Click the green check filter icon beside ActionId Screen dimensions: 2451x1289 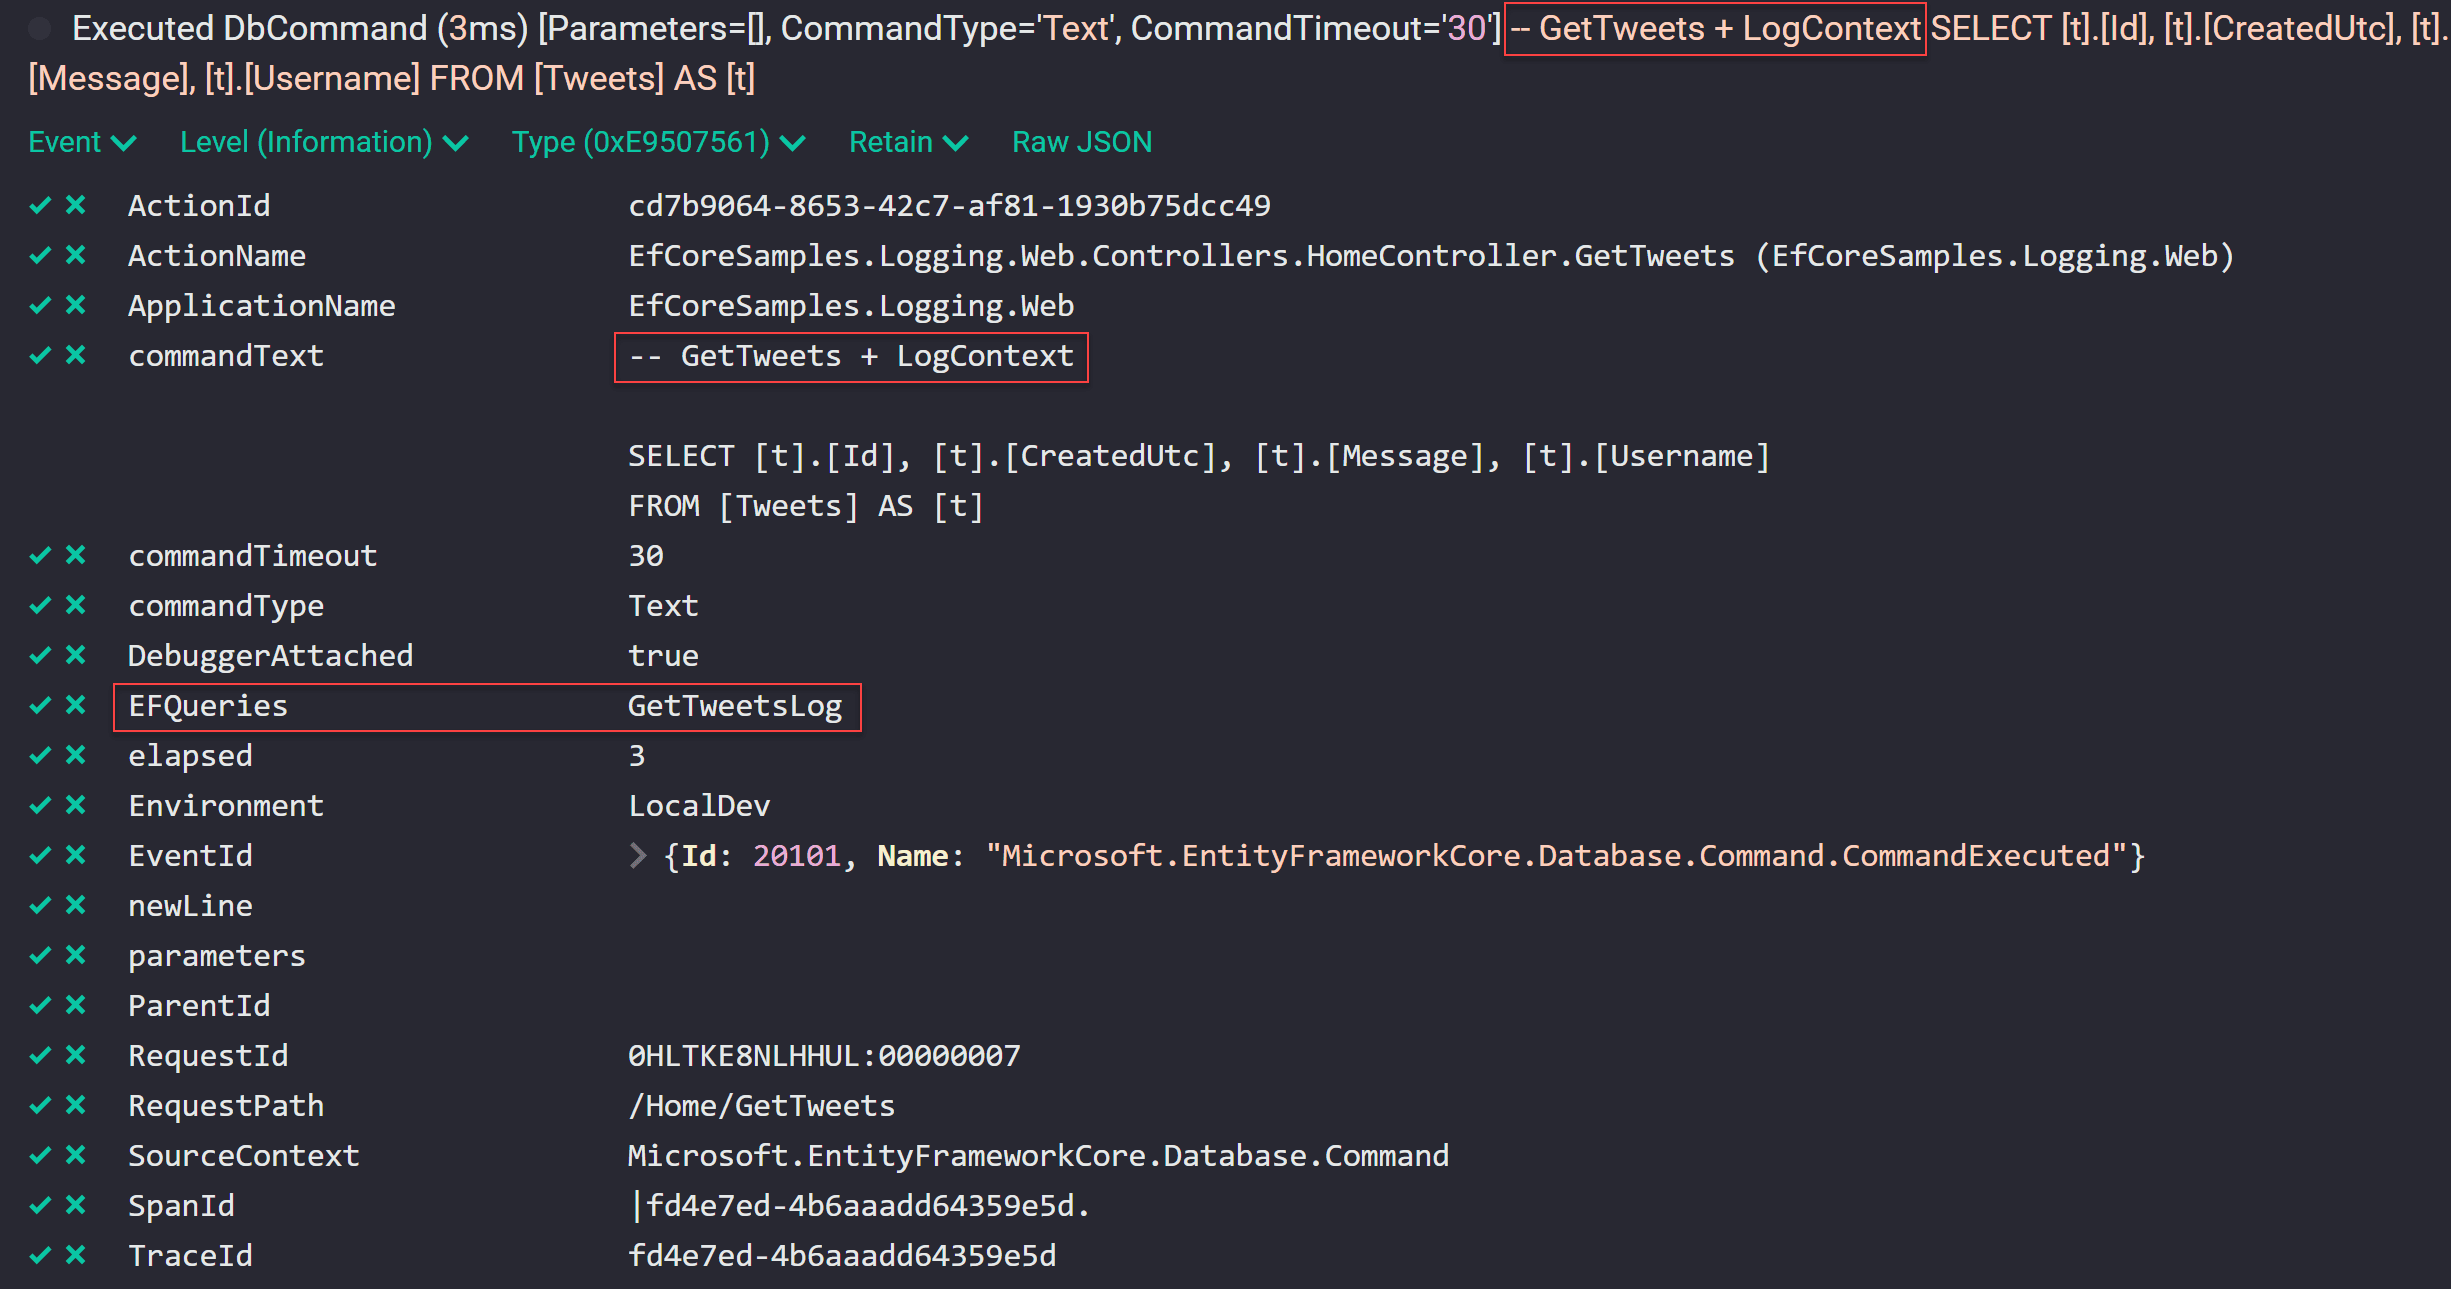pyautogui.click(x=41, y=205)
